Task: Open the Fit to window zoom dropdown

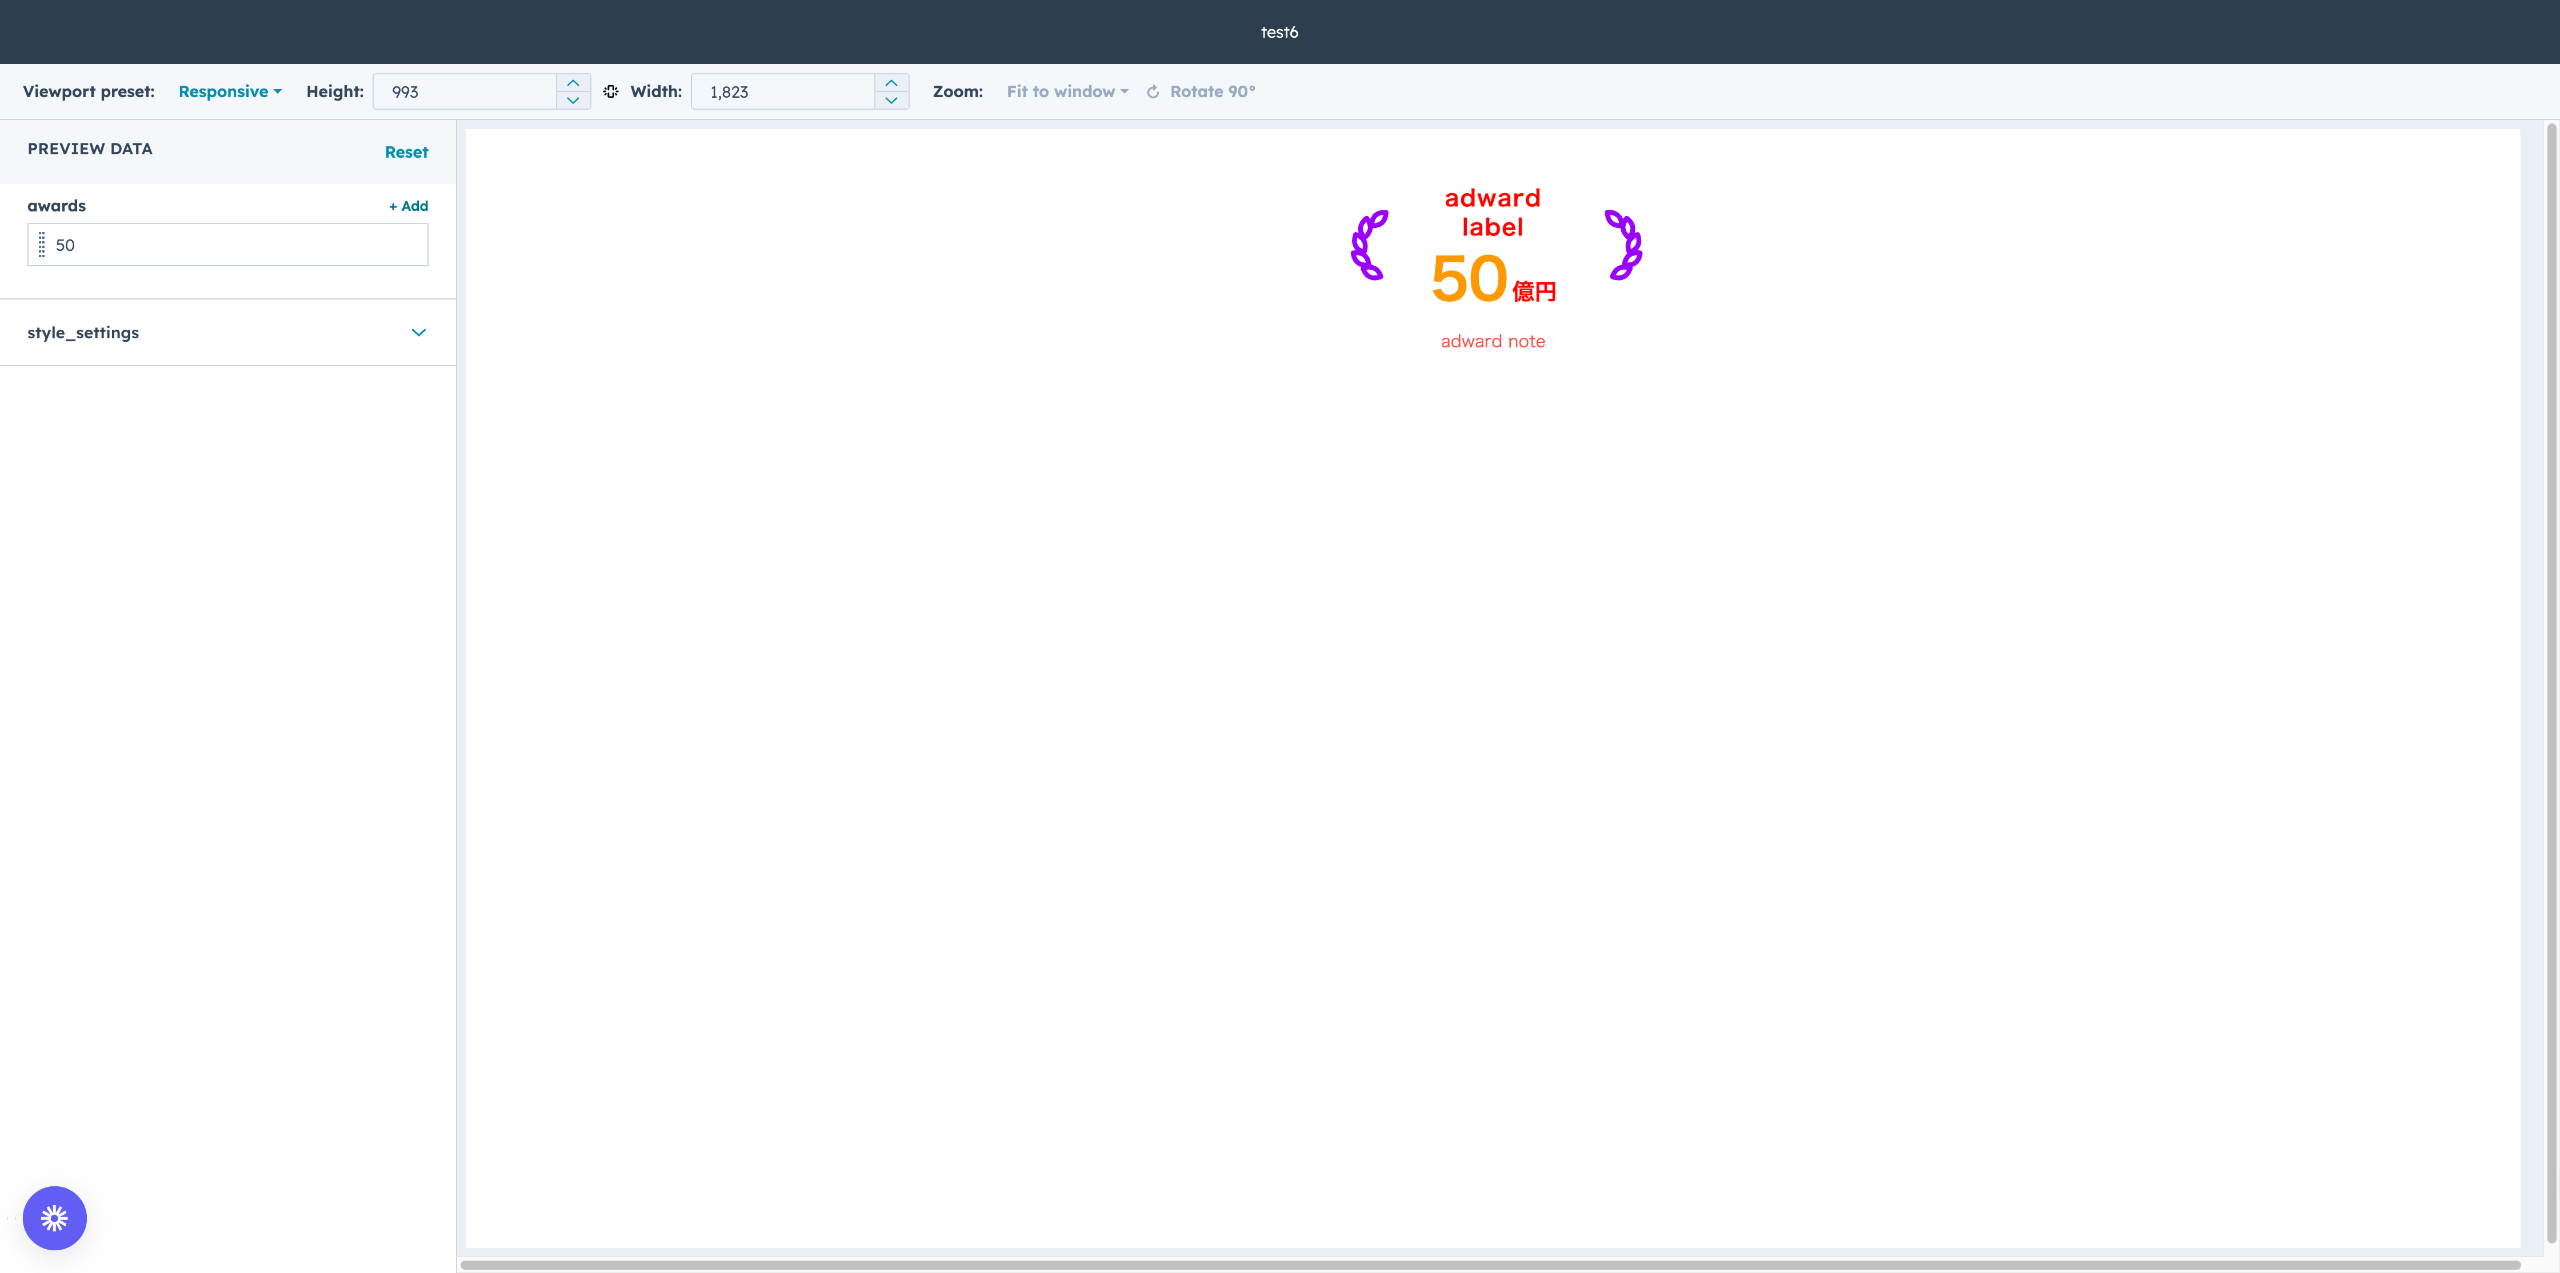Action: coord(1067,91)
